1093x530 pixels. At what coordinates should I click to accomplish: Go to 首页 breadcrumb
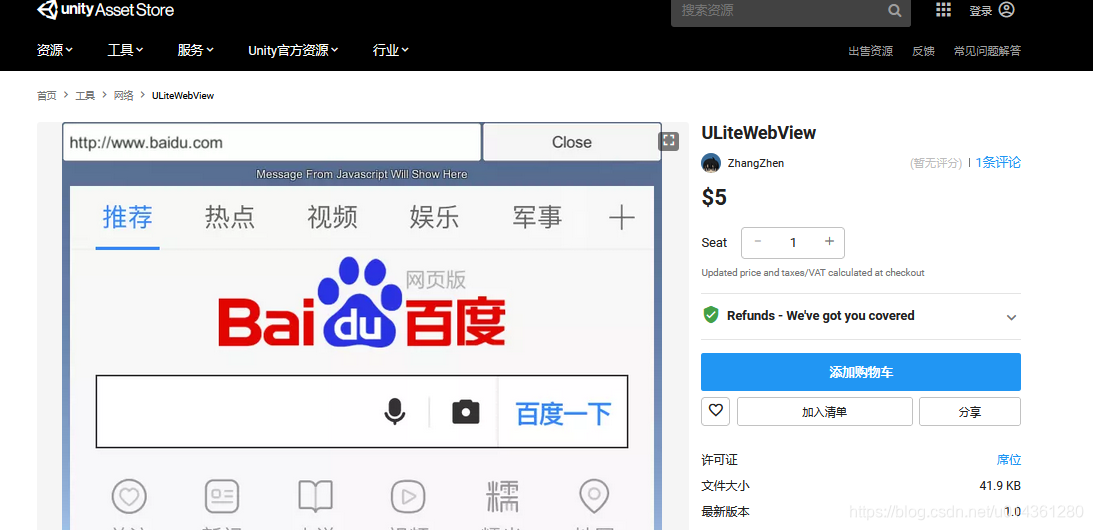point(47,96)
